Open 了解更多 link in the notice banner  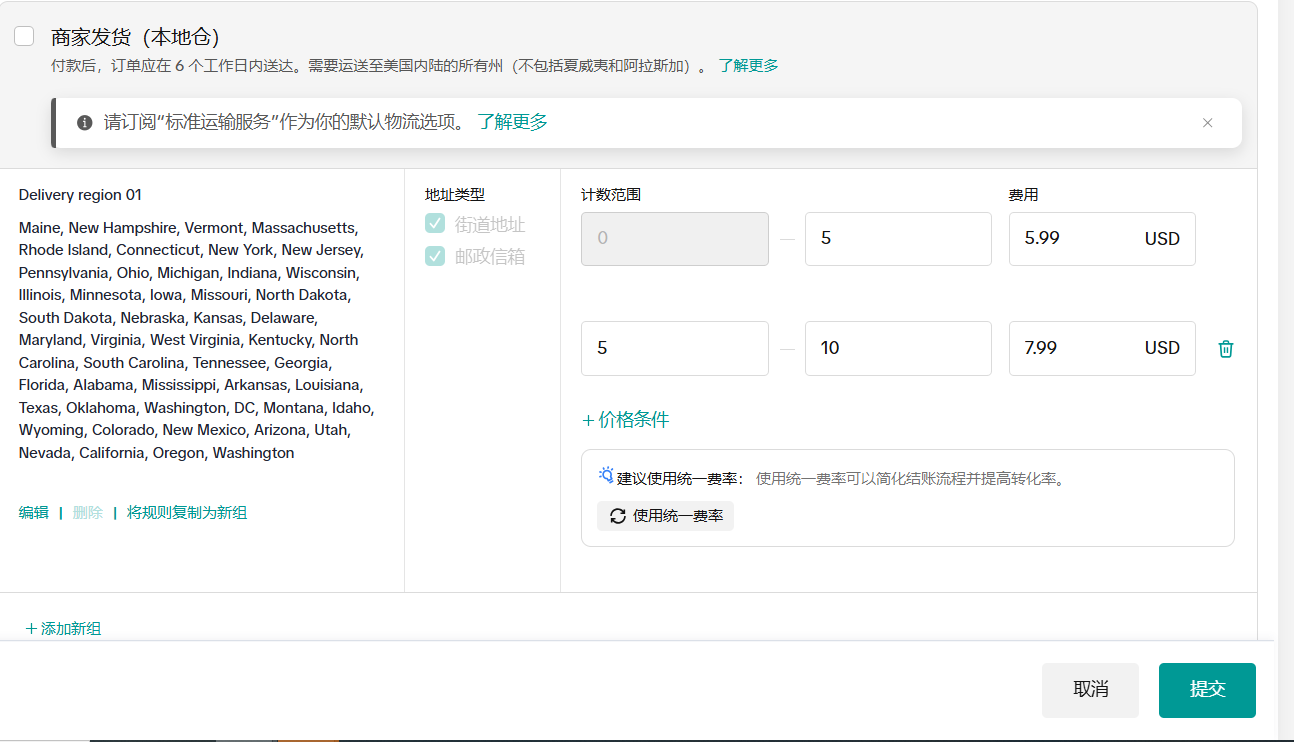coord(512,122)
